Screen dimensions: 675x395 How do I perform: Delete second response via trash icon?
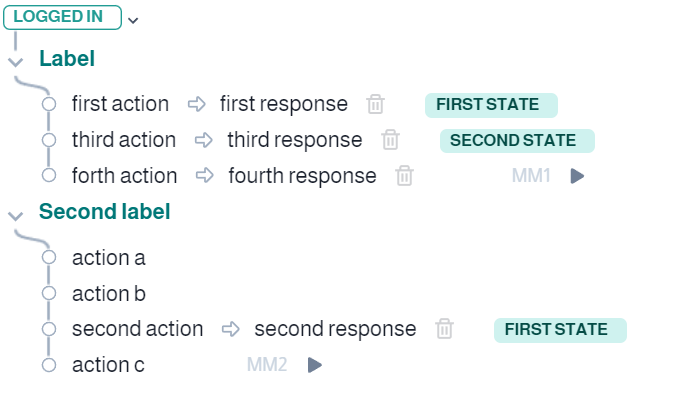click(444, 329)
